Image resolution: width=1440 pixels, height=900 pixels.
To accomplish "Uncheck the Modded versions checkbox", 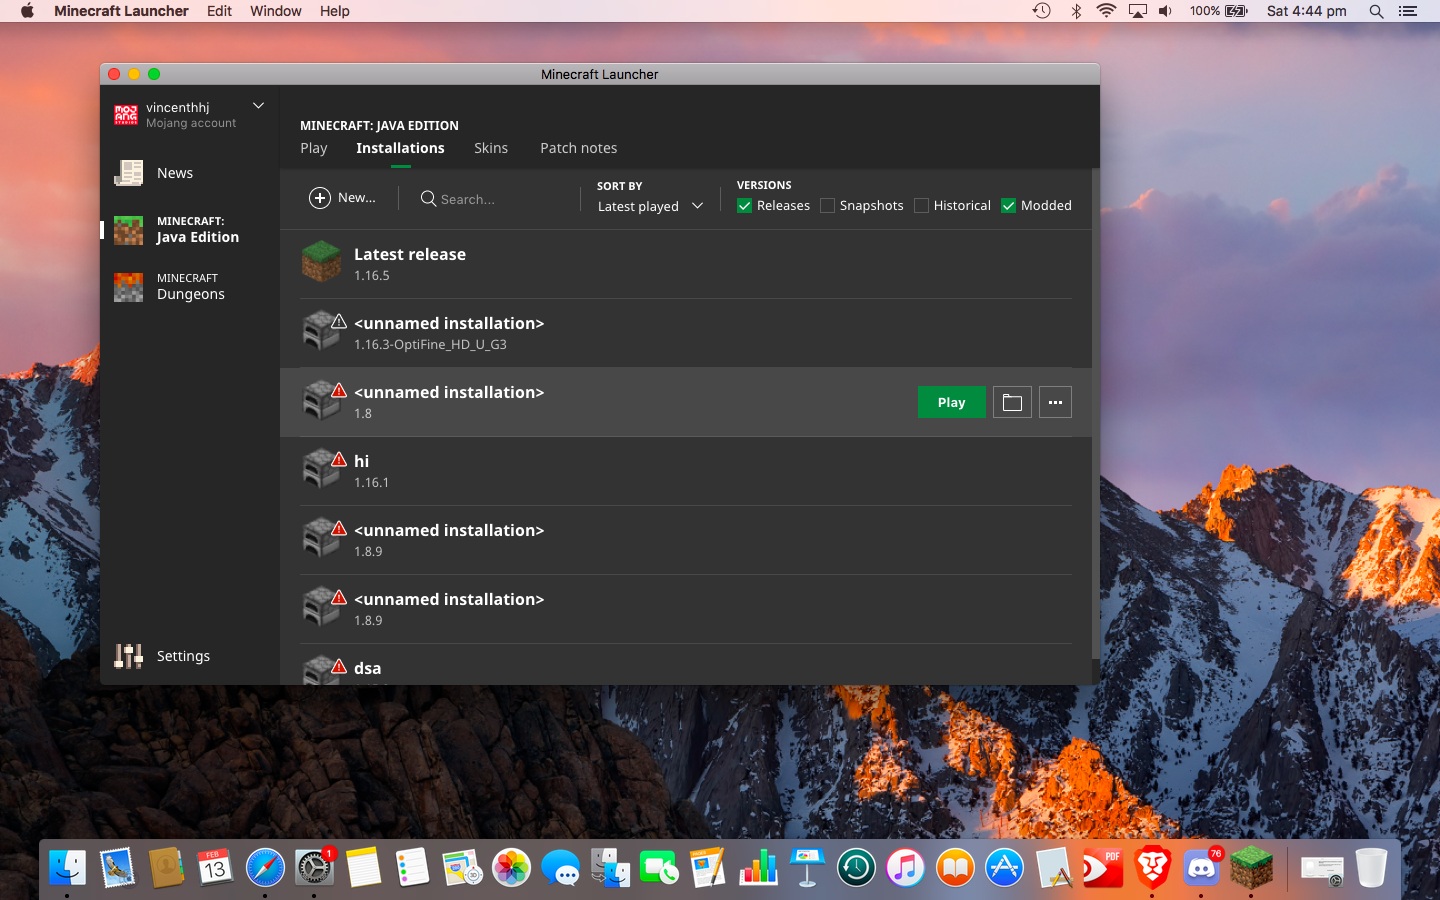I will pos(1008,206).
